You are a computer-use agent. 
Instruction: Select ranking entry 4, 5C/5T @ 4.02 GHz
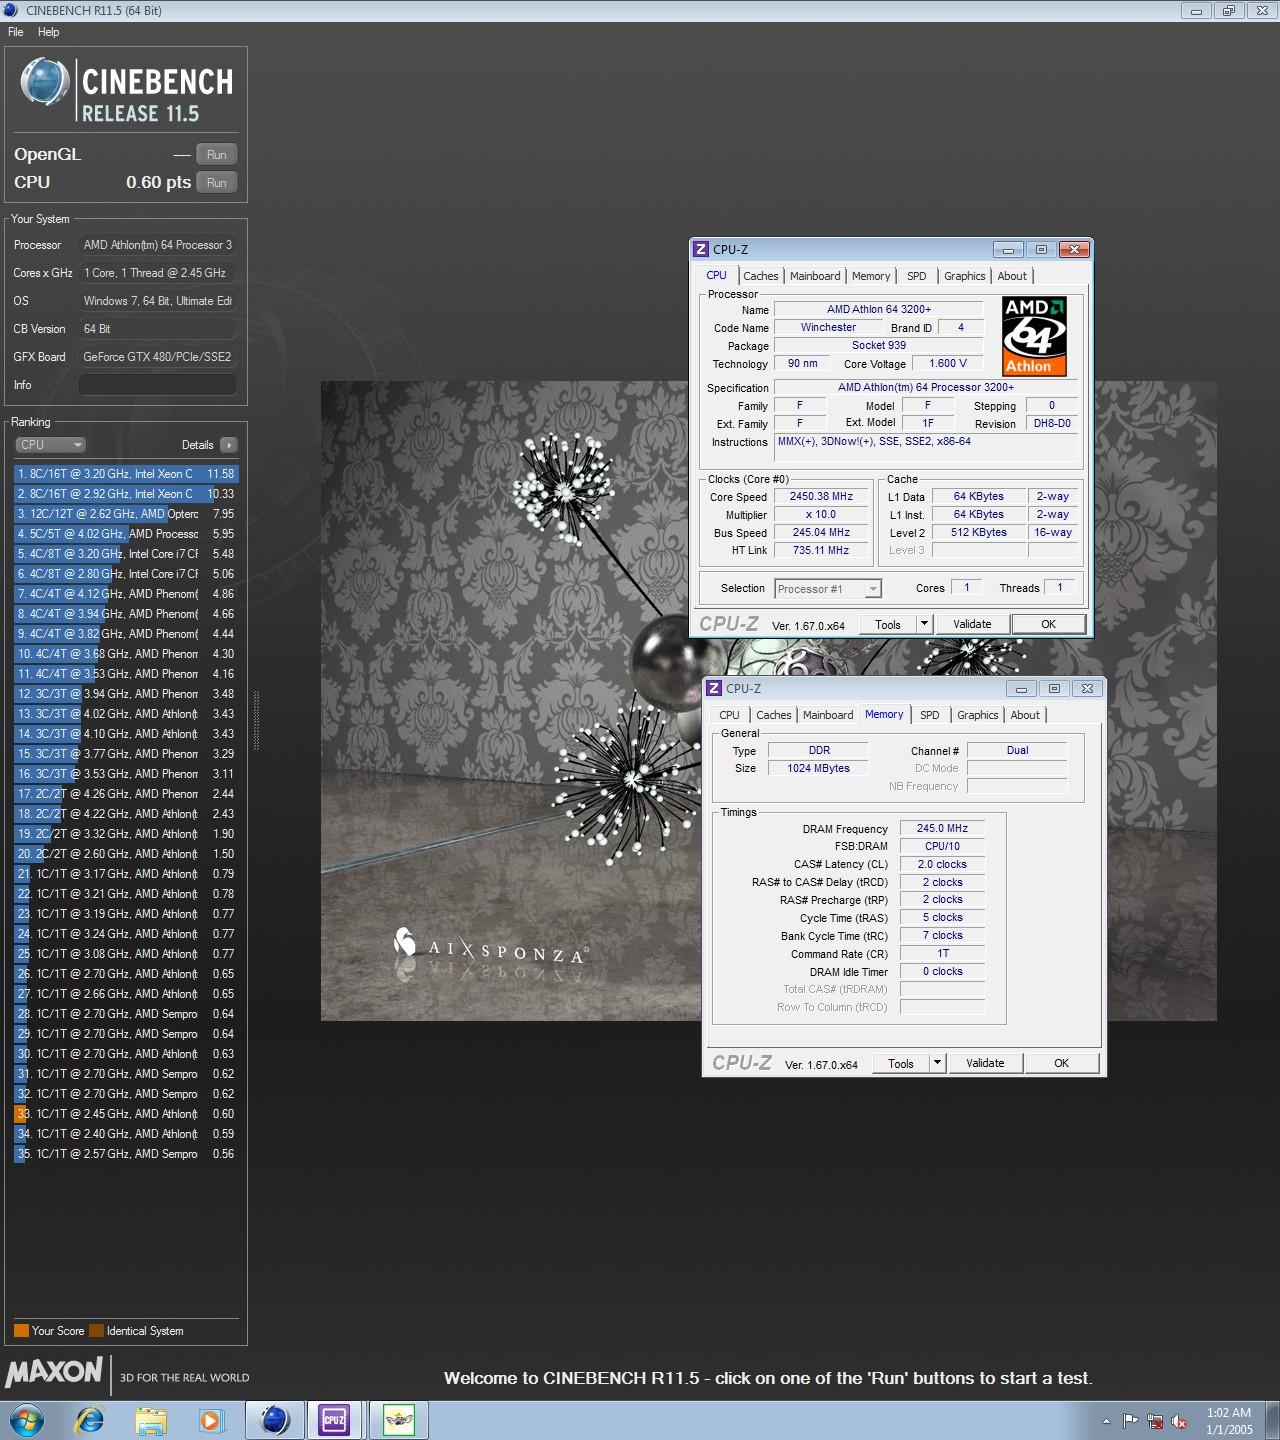click(126, 534)
